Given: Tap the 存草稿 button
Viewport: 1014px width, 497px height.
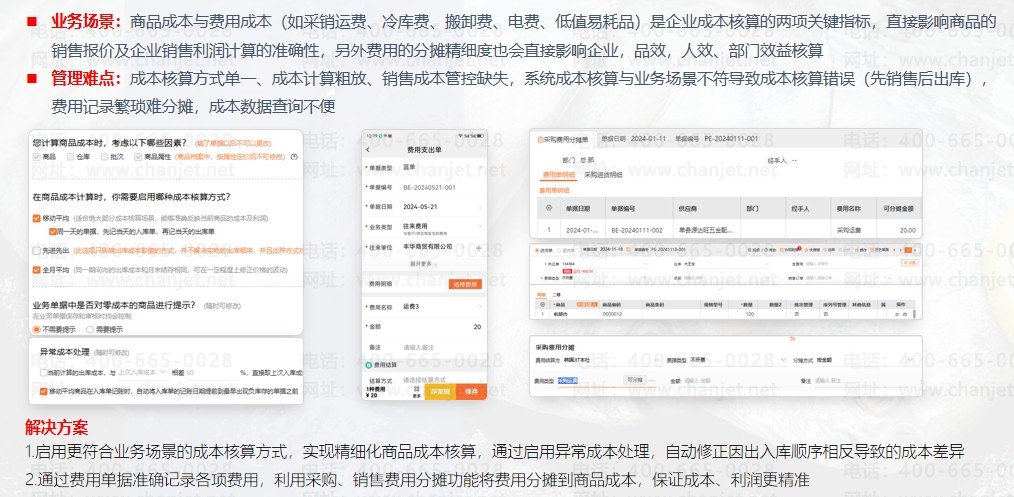Looking at the screenshot, I should click(439, 391).
